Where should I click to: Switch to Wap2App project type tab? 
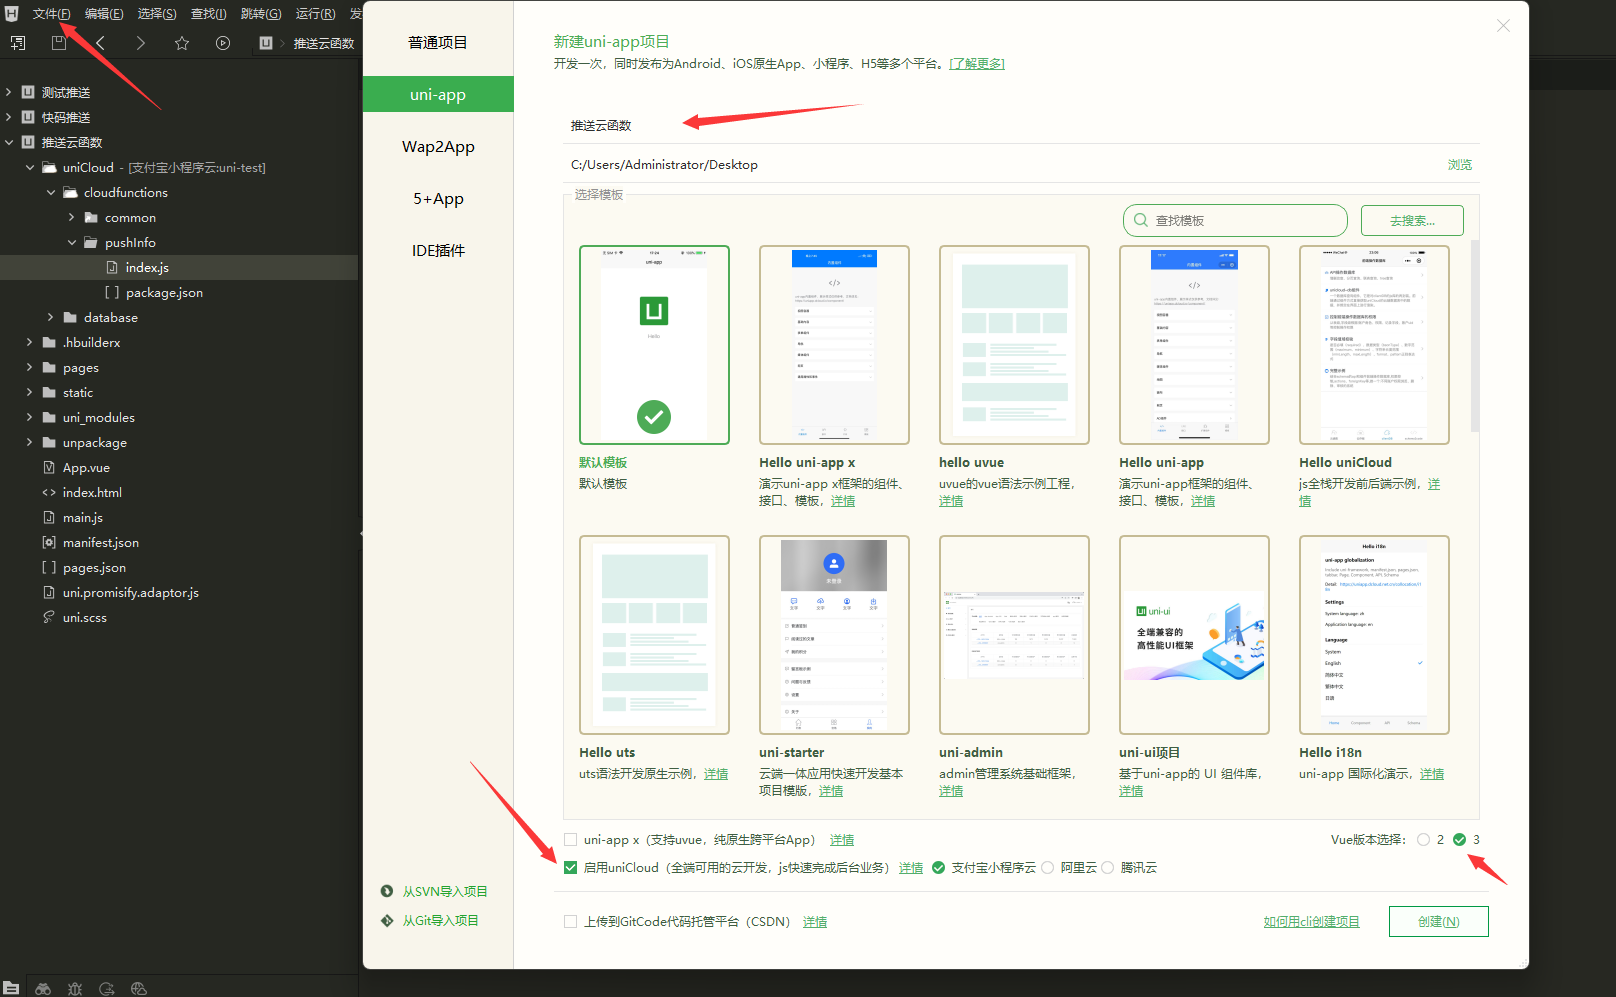(438, 146)
